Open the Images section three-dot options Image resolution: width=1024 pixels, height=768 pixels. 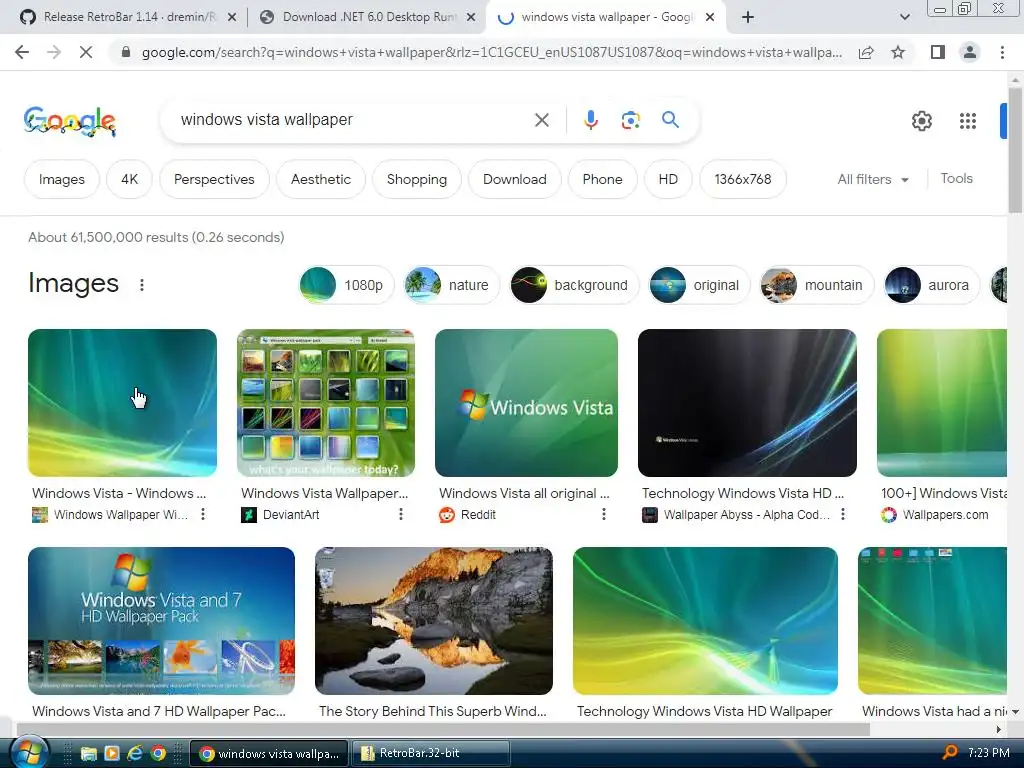tap(142, 285)
